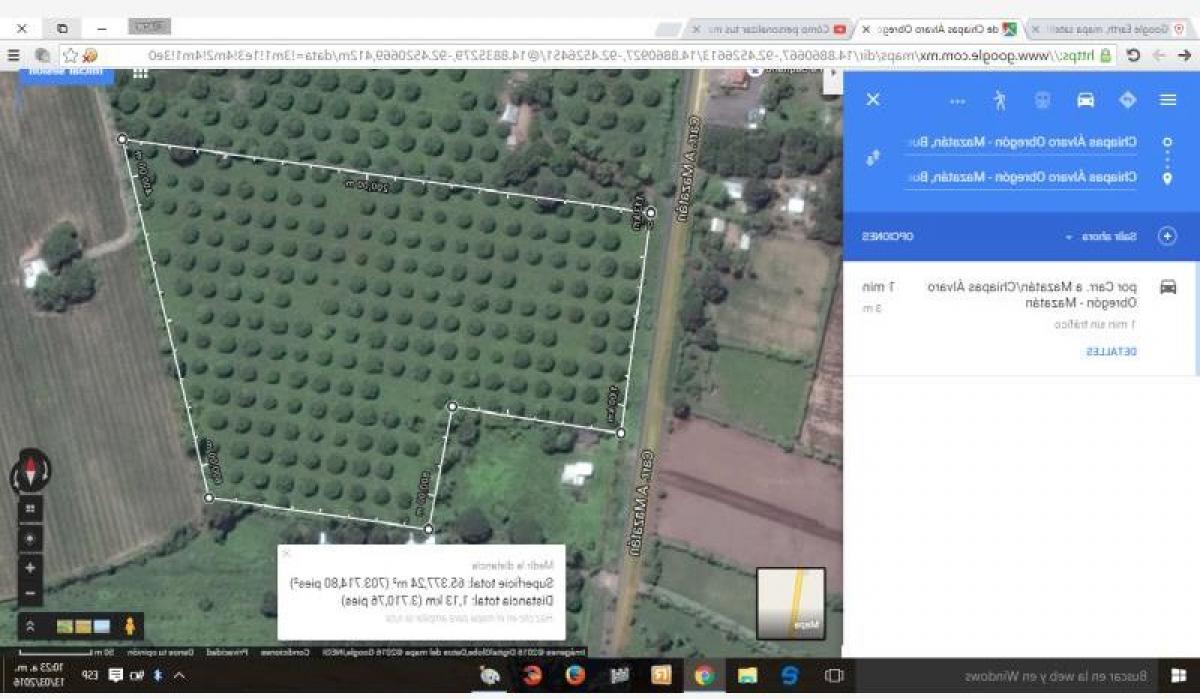The image size is (1200, 699).
Task: Swap origin and destination with the arrows icon
Action: (872, 155)
